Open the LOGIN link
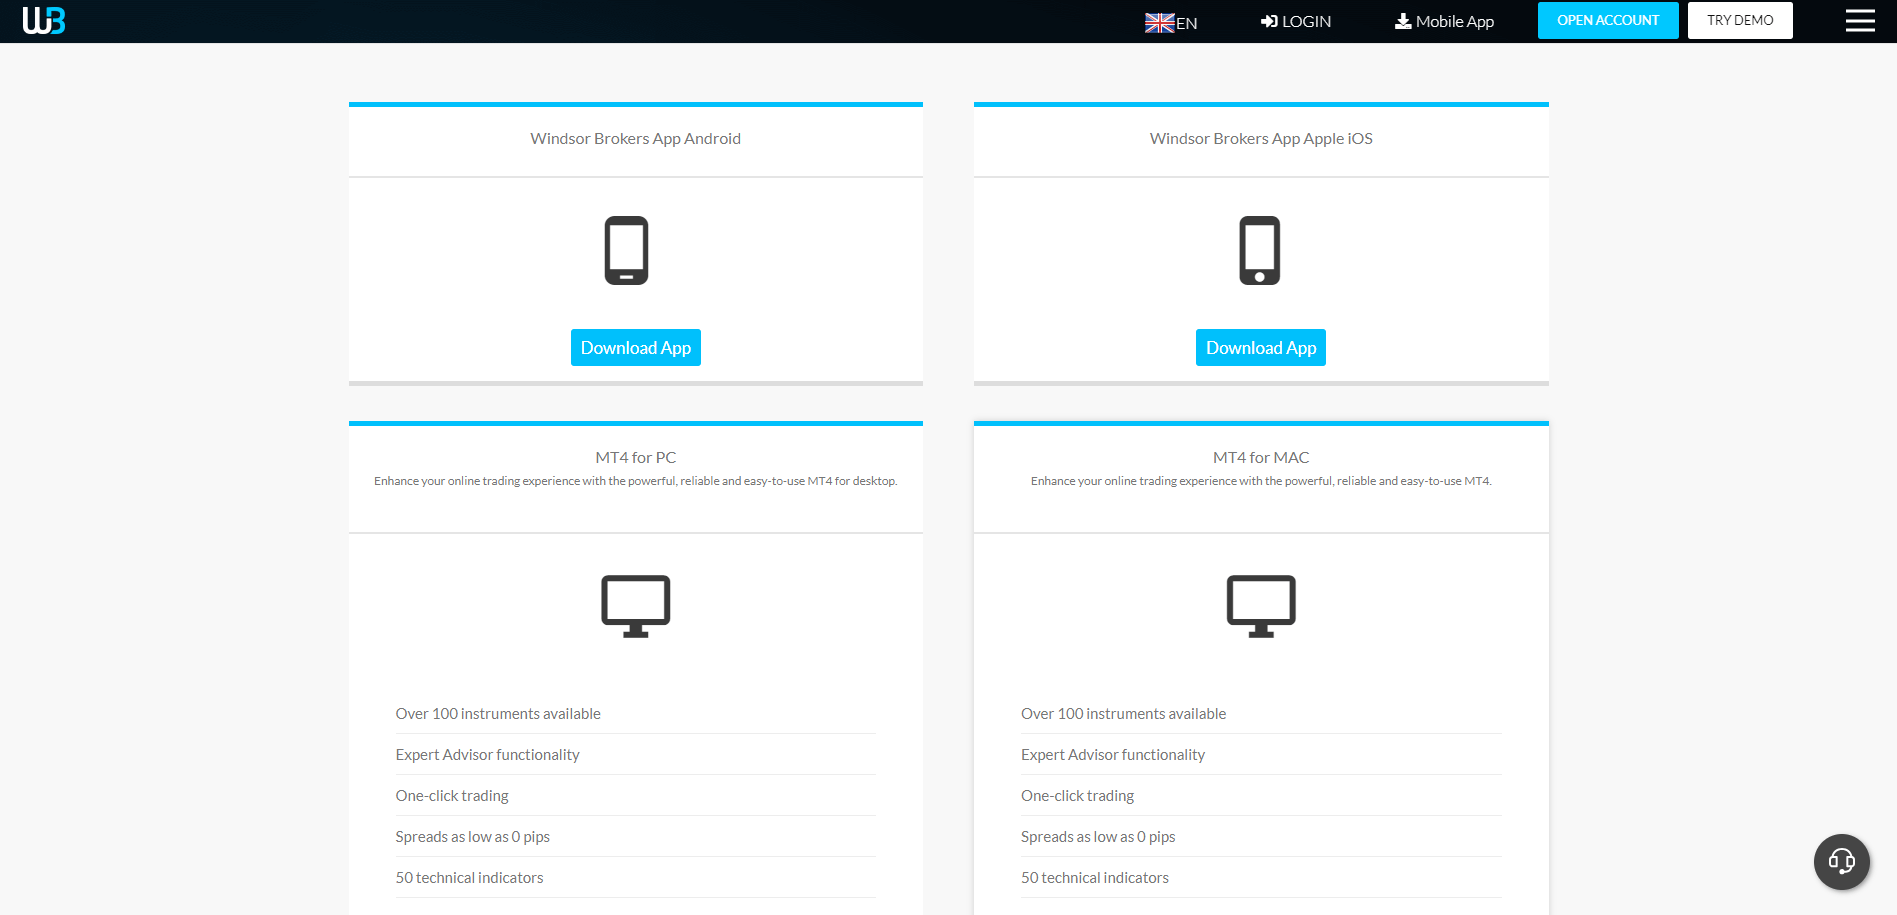Screen dimensions: 1897x915 pyautogui.click(x=1296, y=21)
